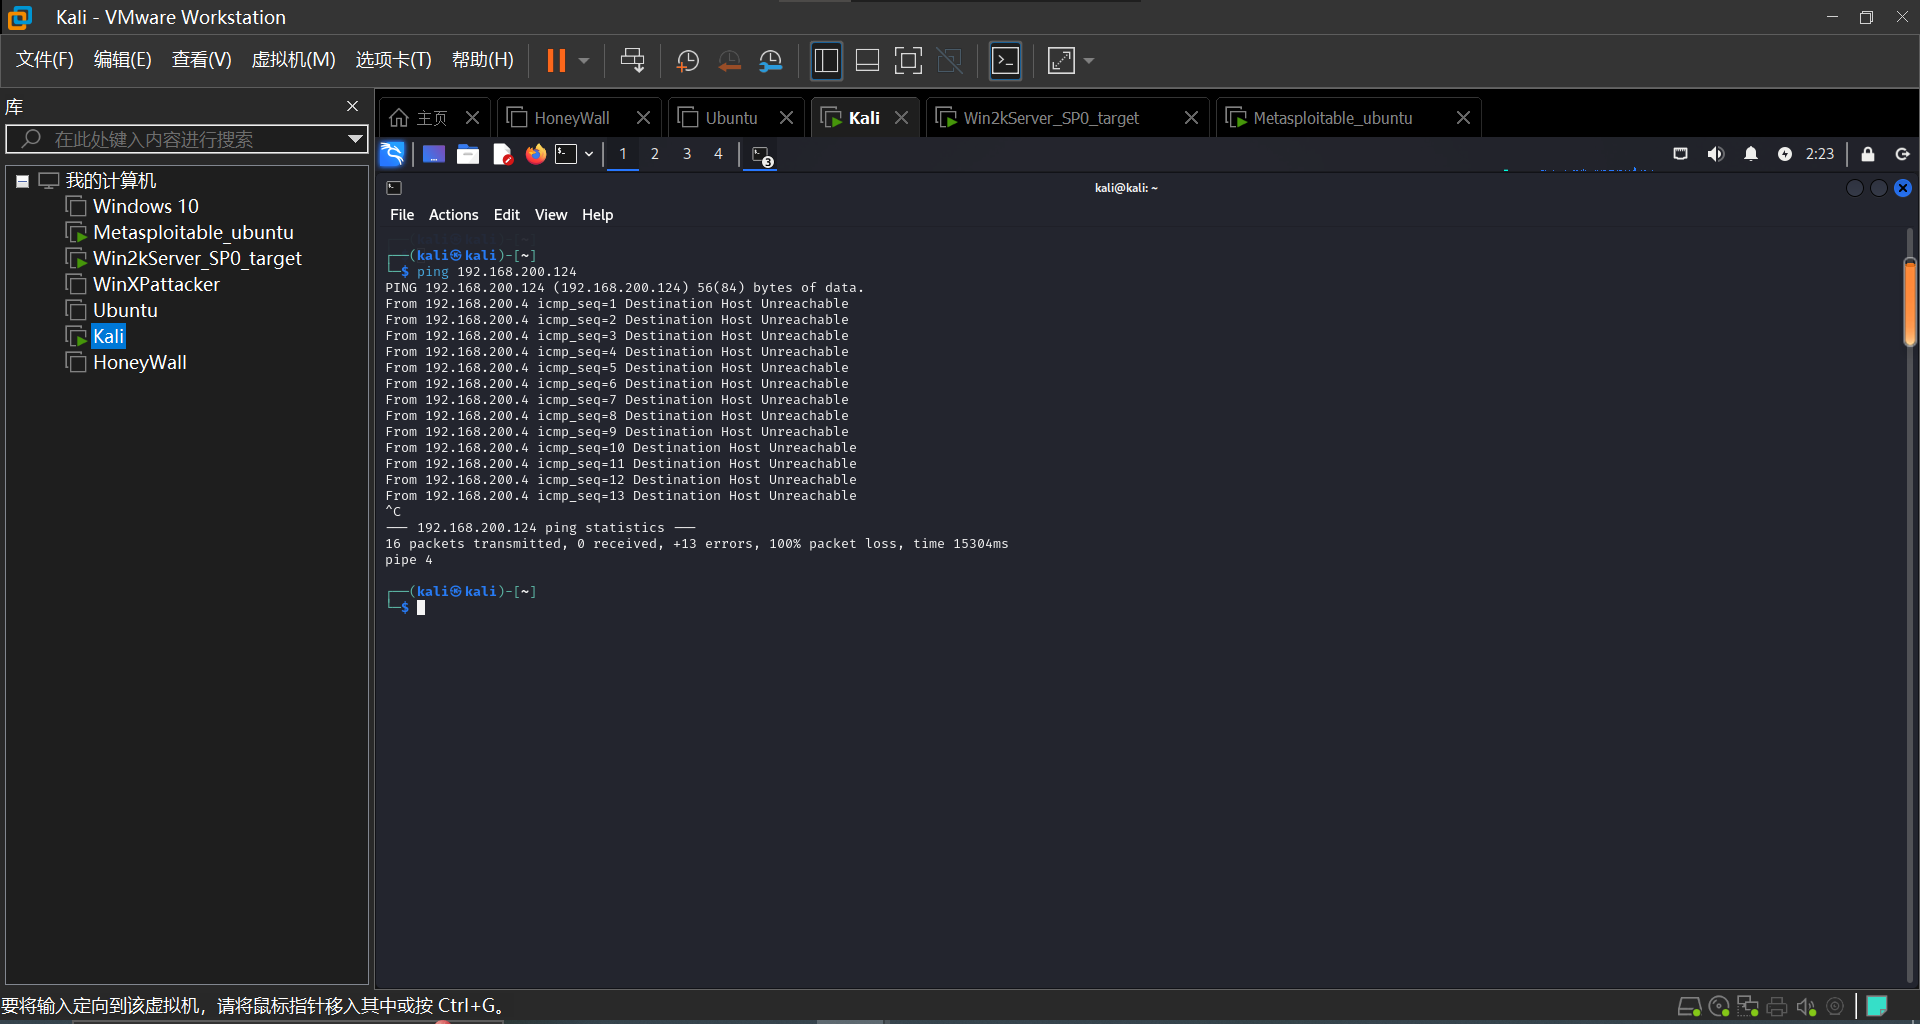Select Metasploitable_ubuntu in the library tree

click(193, 232)
